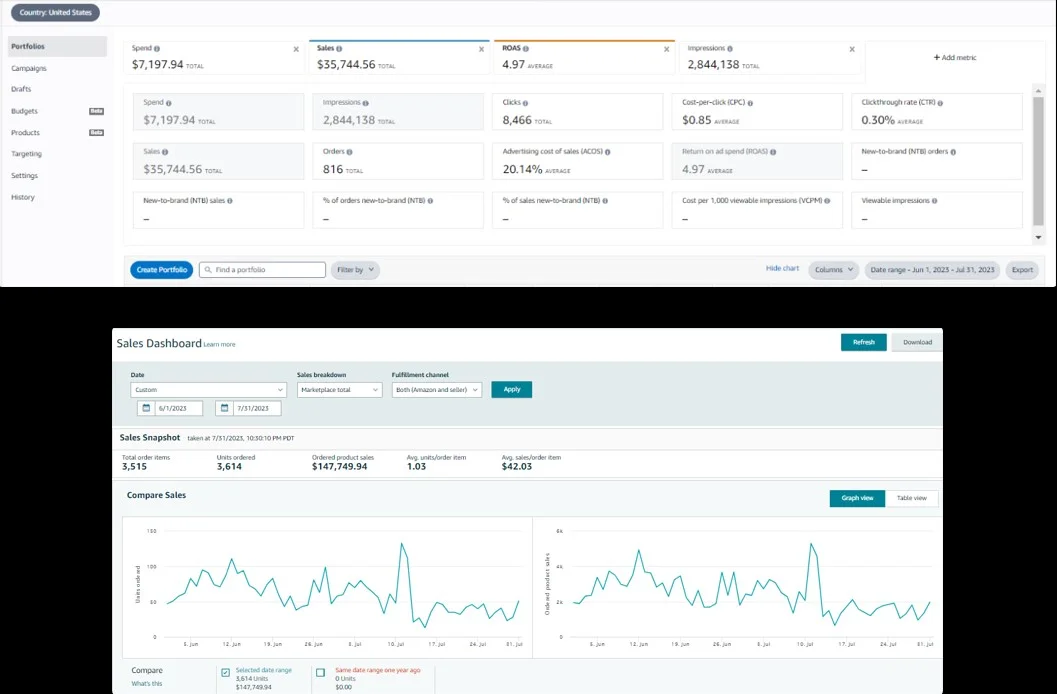The image size is (1057, 694).
Task: Open Campaigns in the sidebar
Action: click(29, 68)
